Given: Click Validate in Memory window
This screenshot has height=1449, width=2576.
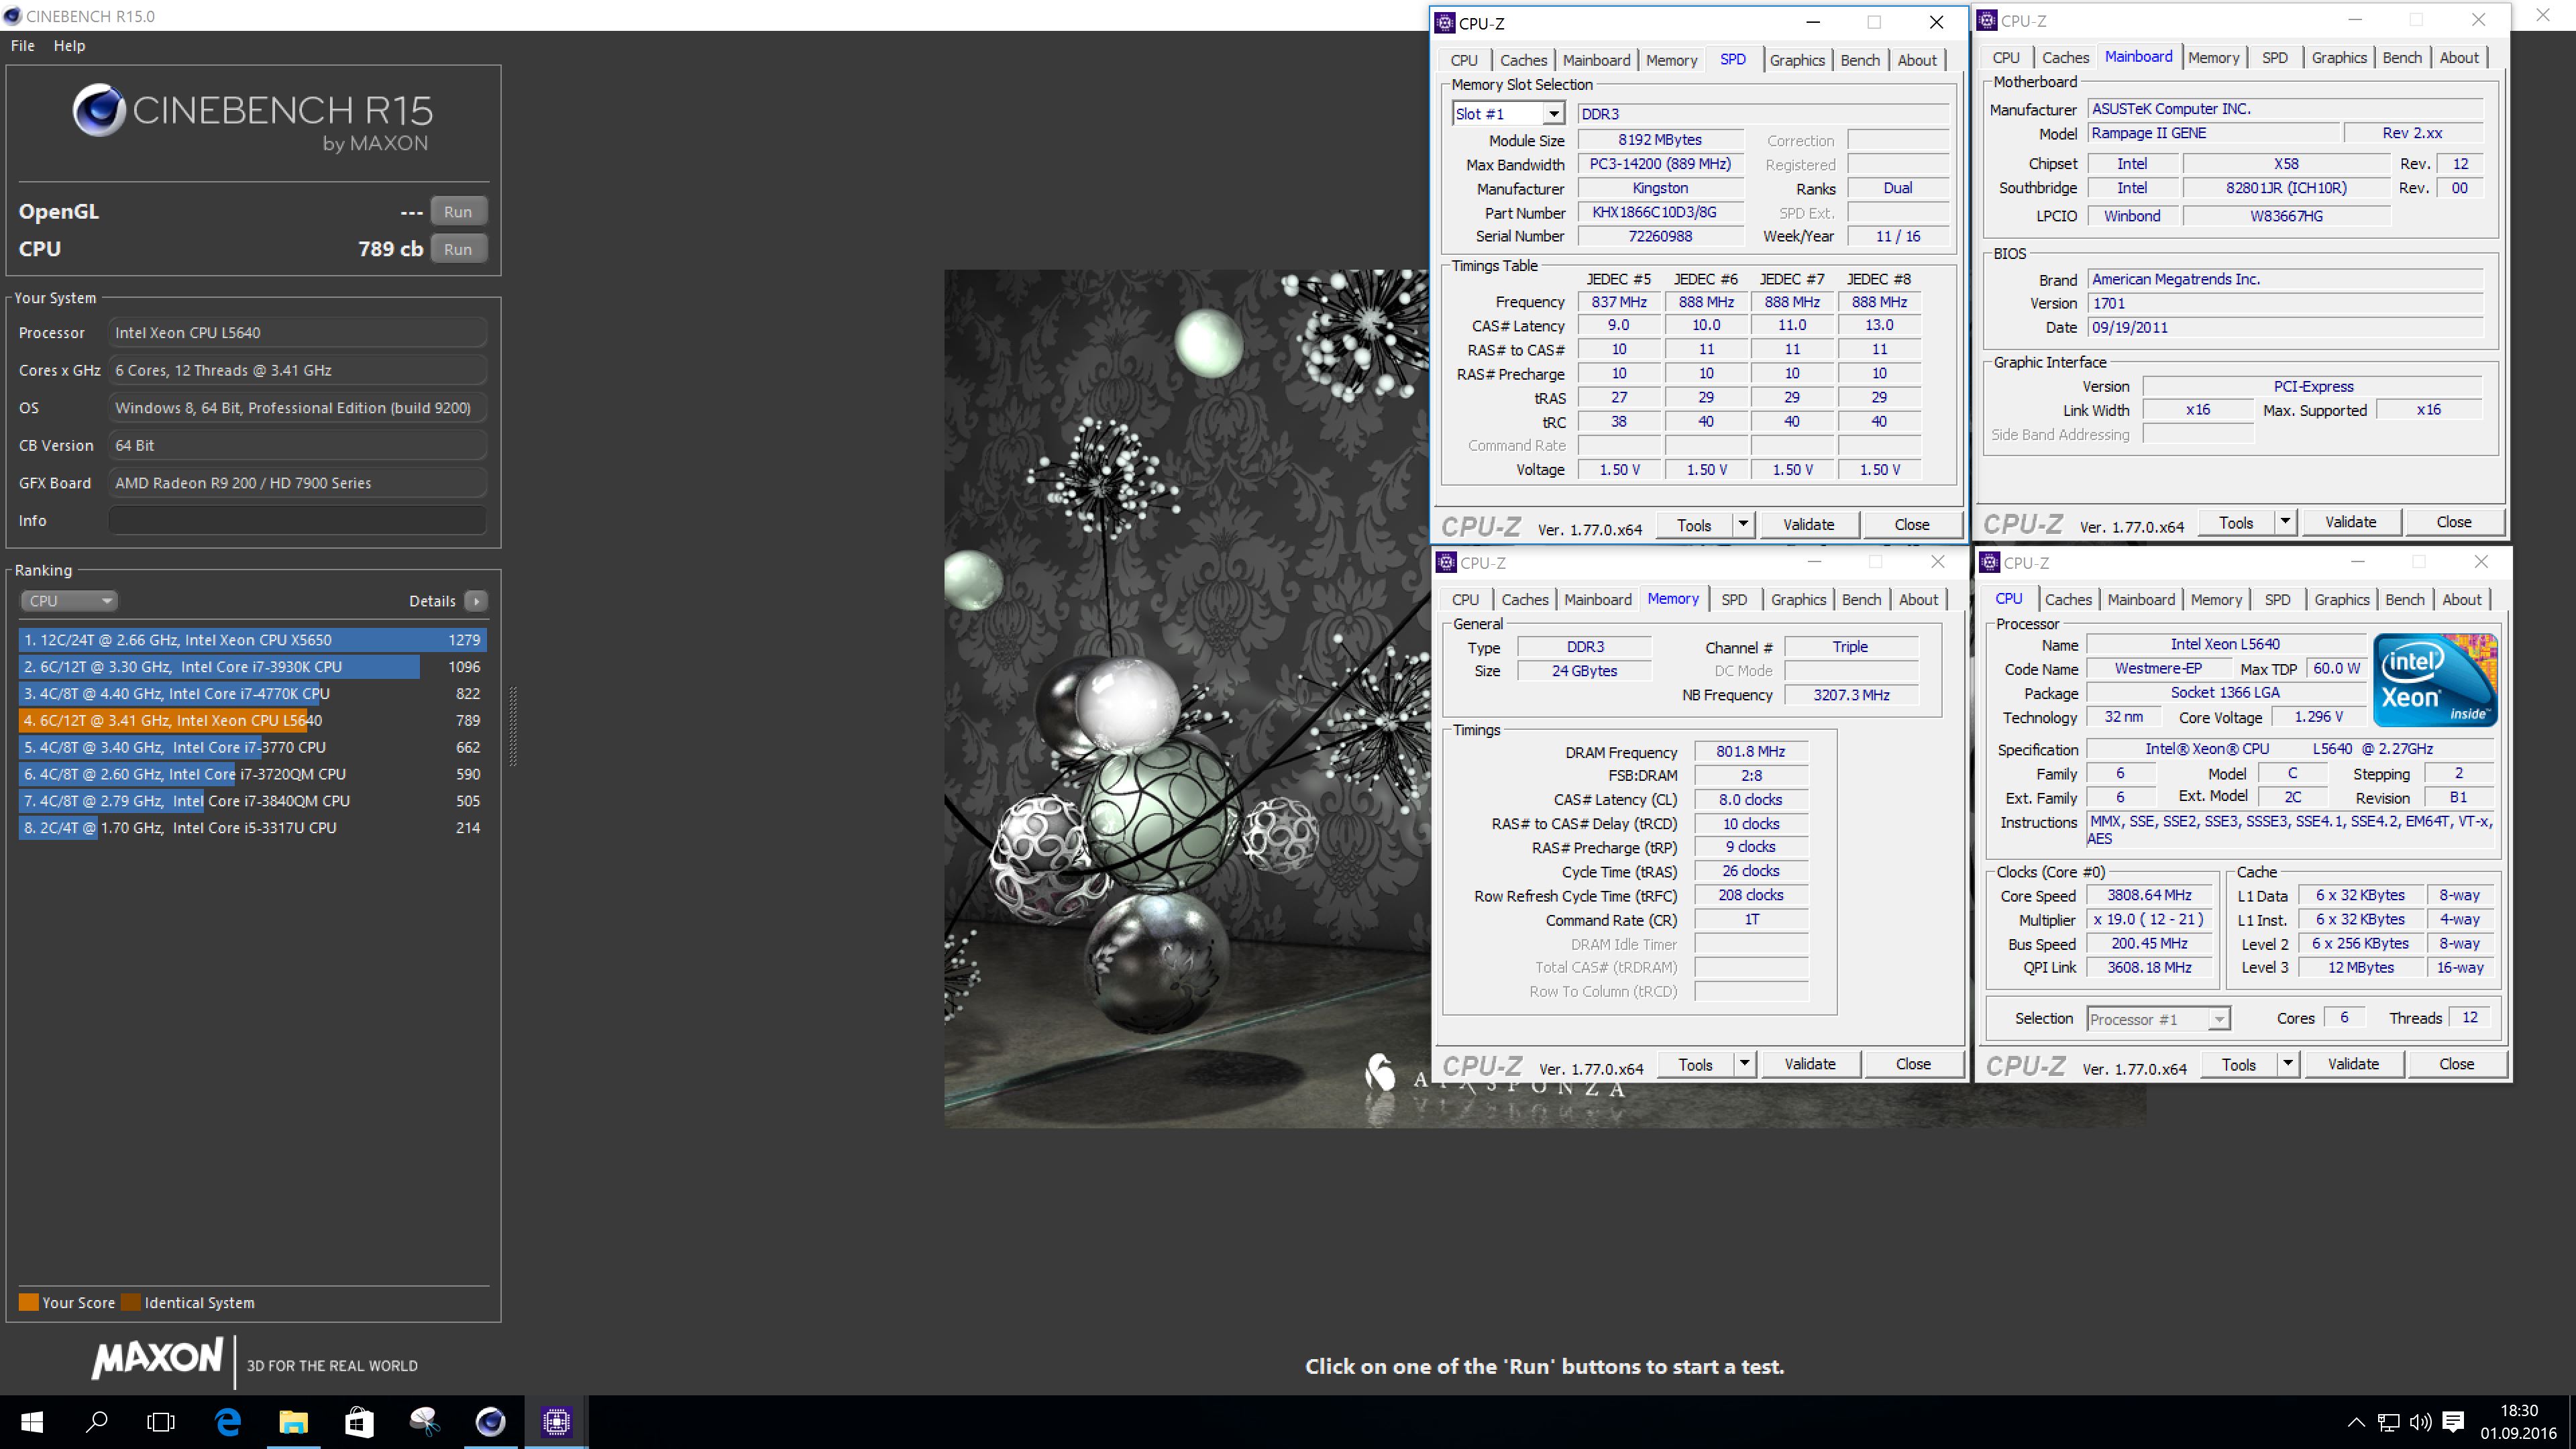Looking at the screenshot, I should pyautogui.click(x=1810, y=1064).
